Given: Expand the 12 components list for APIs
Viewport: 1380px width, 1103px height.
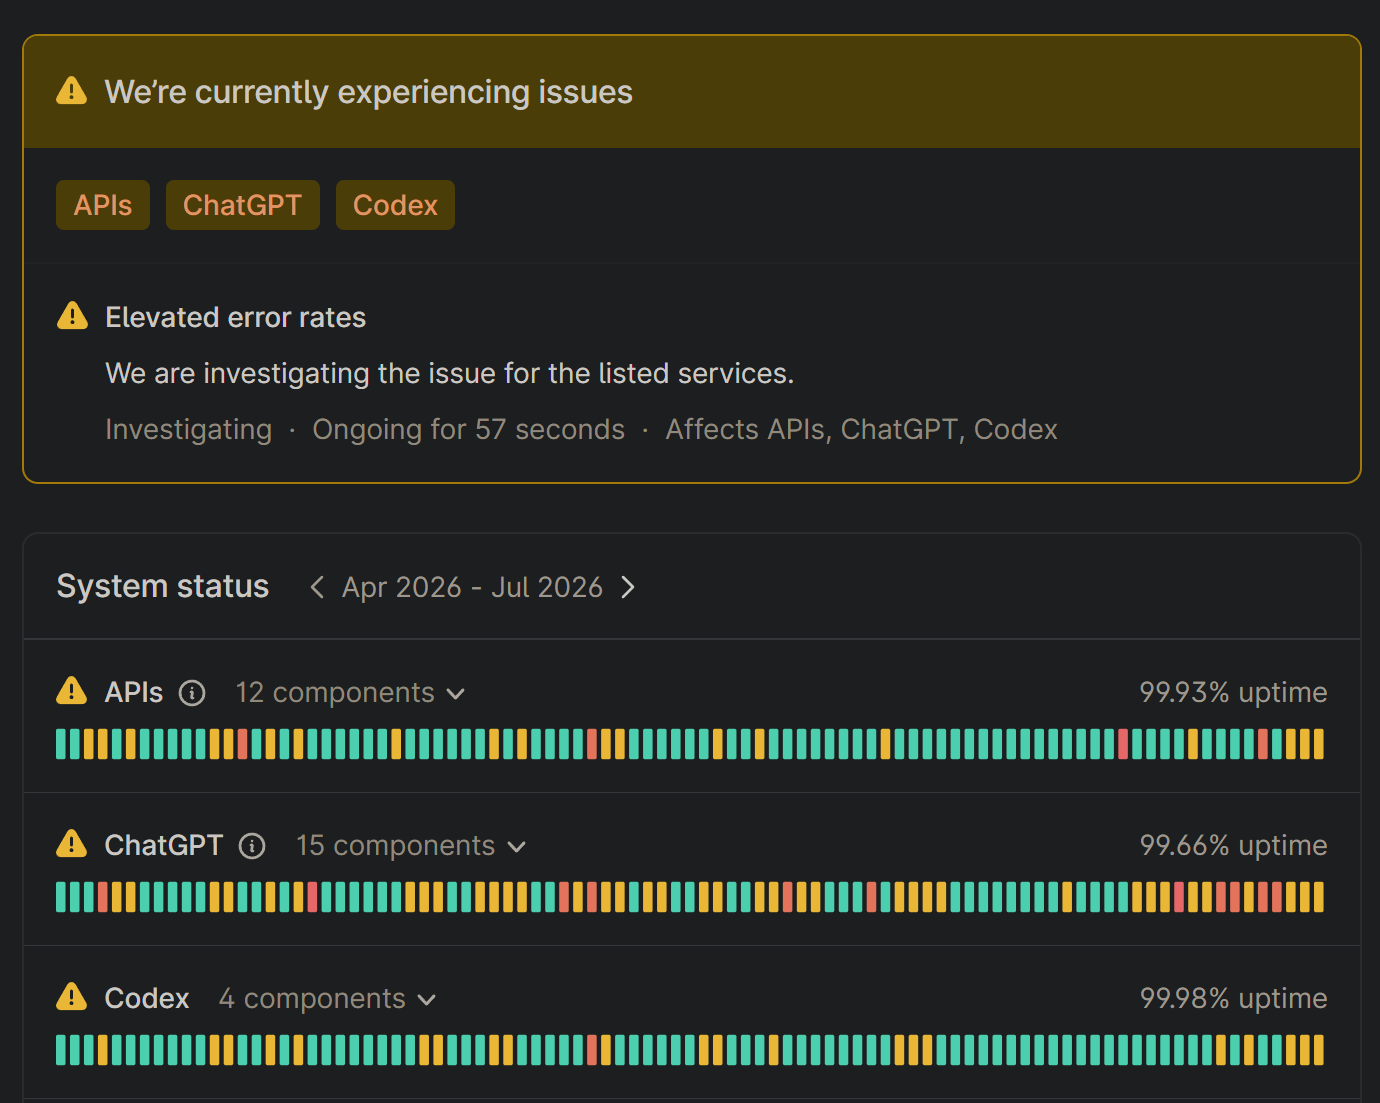Looking at the screenshot, I should (x=350, y=692).
